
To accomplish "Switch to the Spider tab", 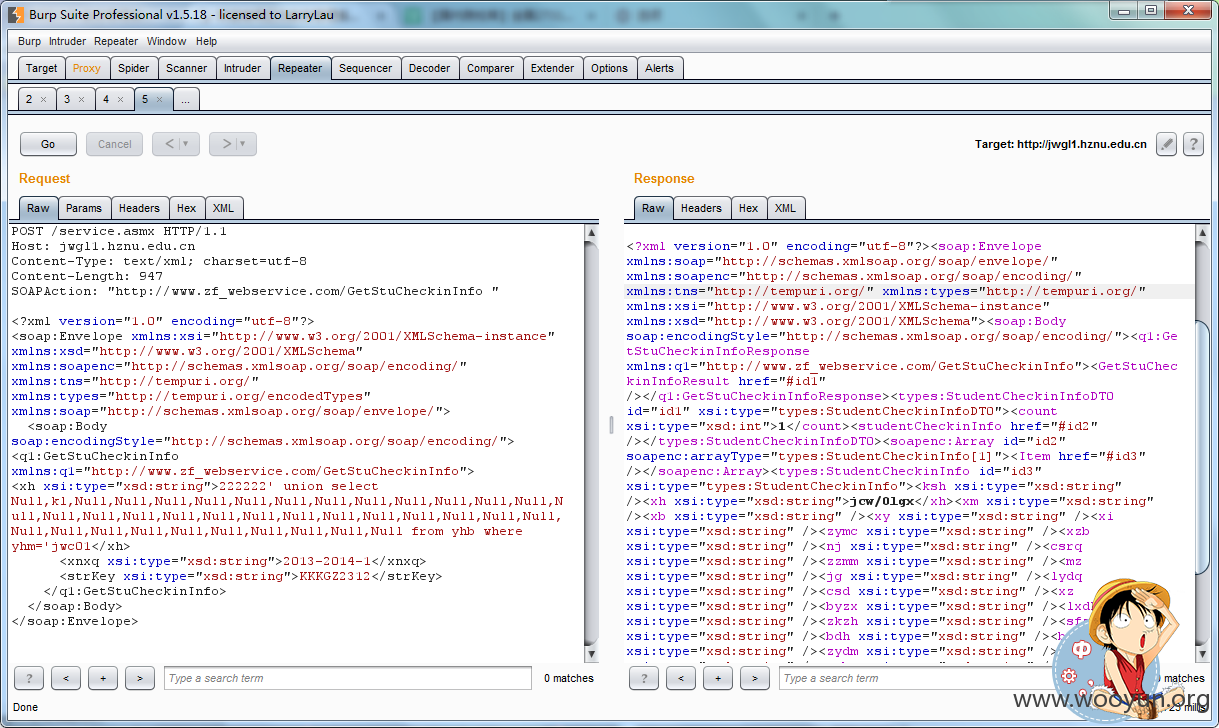I will click(x=133, y=68).
